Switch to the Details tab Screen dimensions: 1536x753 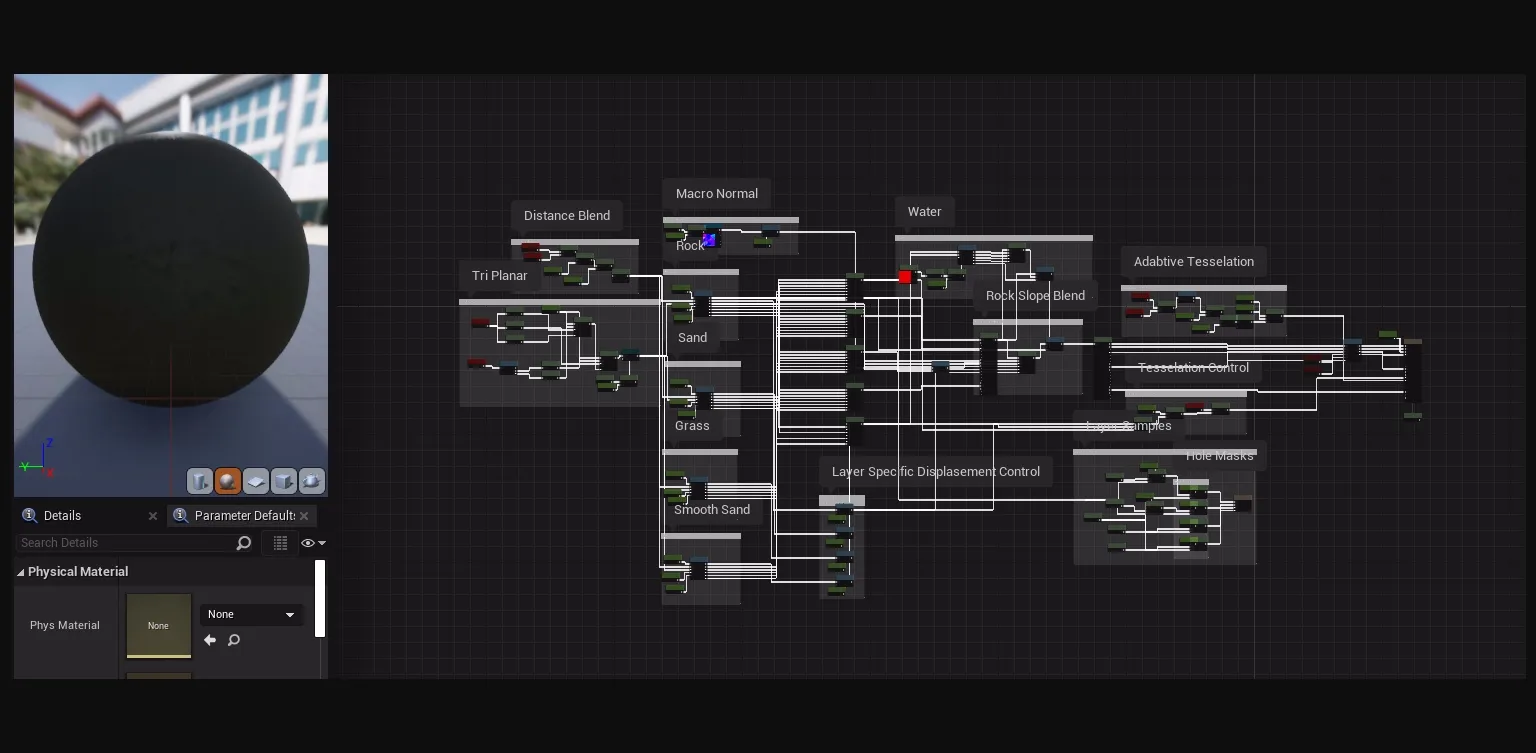62,515
